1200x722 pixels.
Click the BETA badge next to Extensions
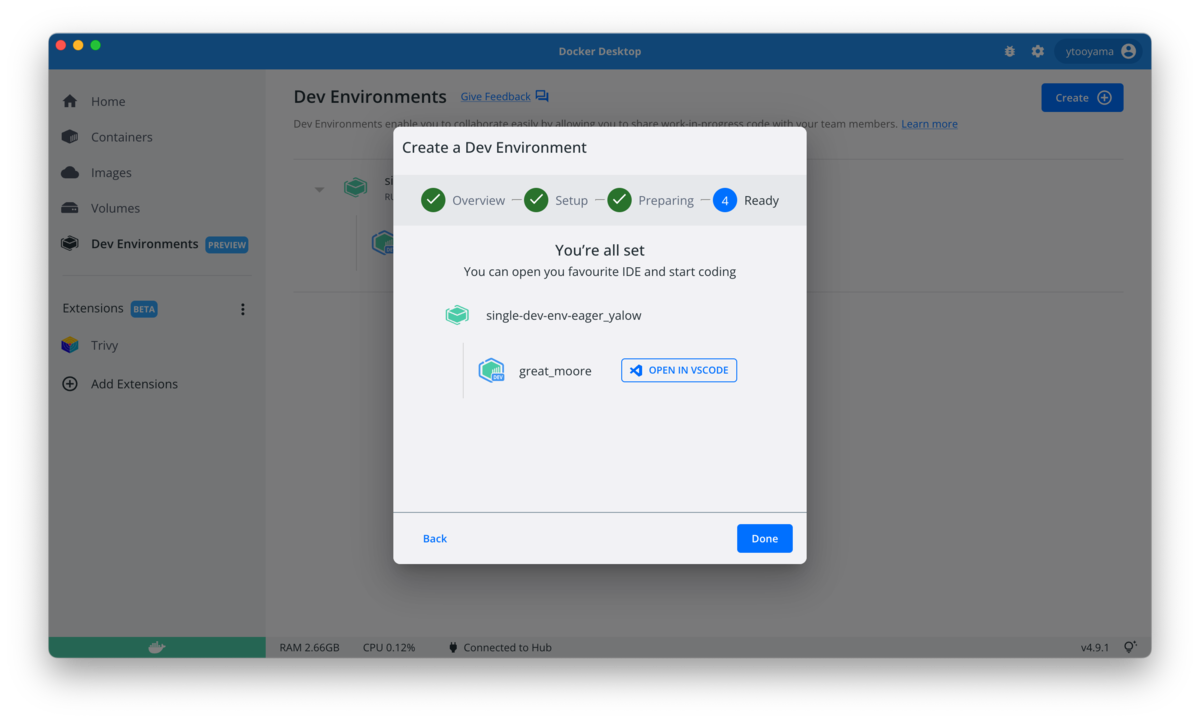[x=144, y=309]
